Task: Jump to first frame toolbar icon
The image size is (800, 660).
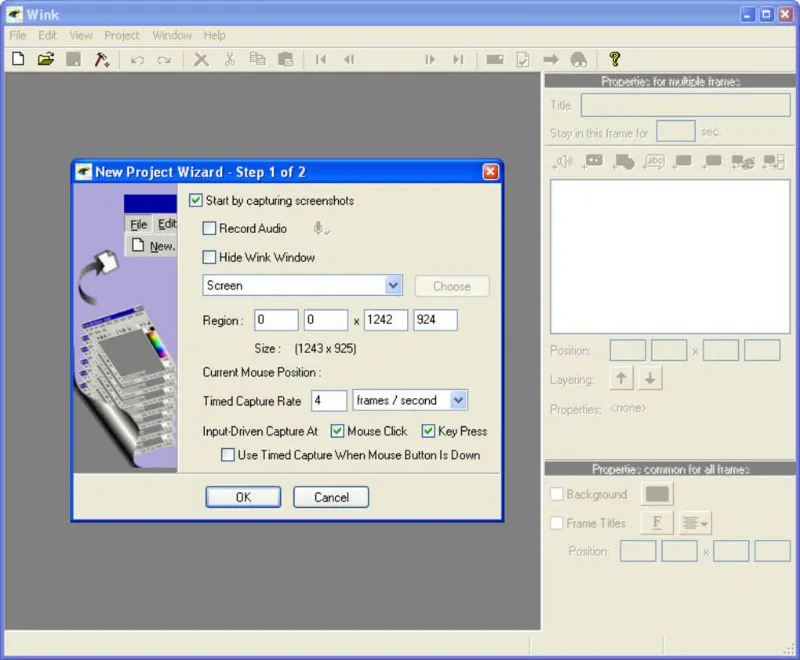Action: click(x=321, y=60)
